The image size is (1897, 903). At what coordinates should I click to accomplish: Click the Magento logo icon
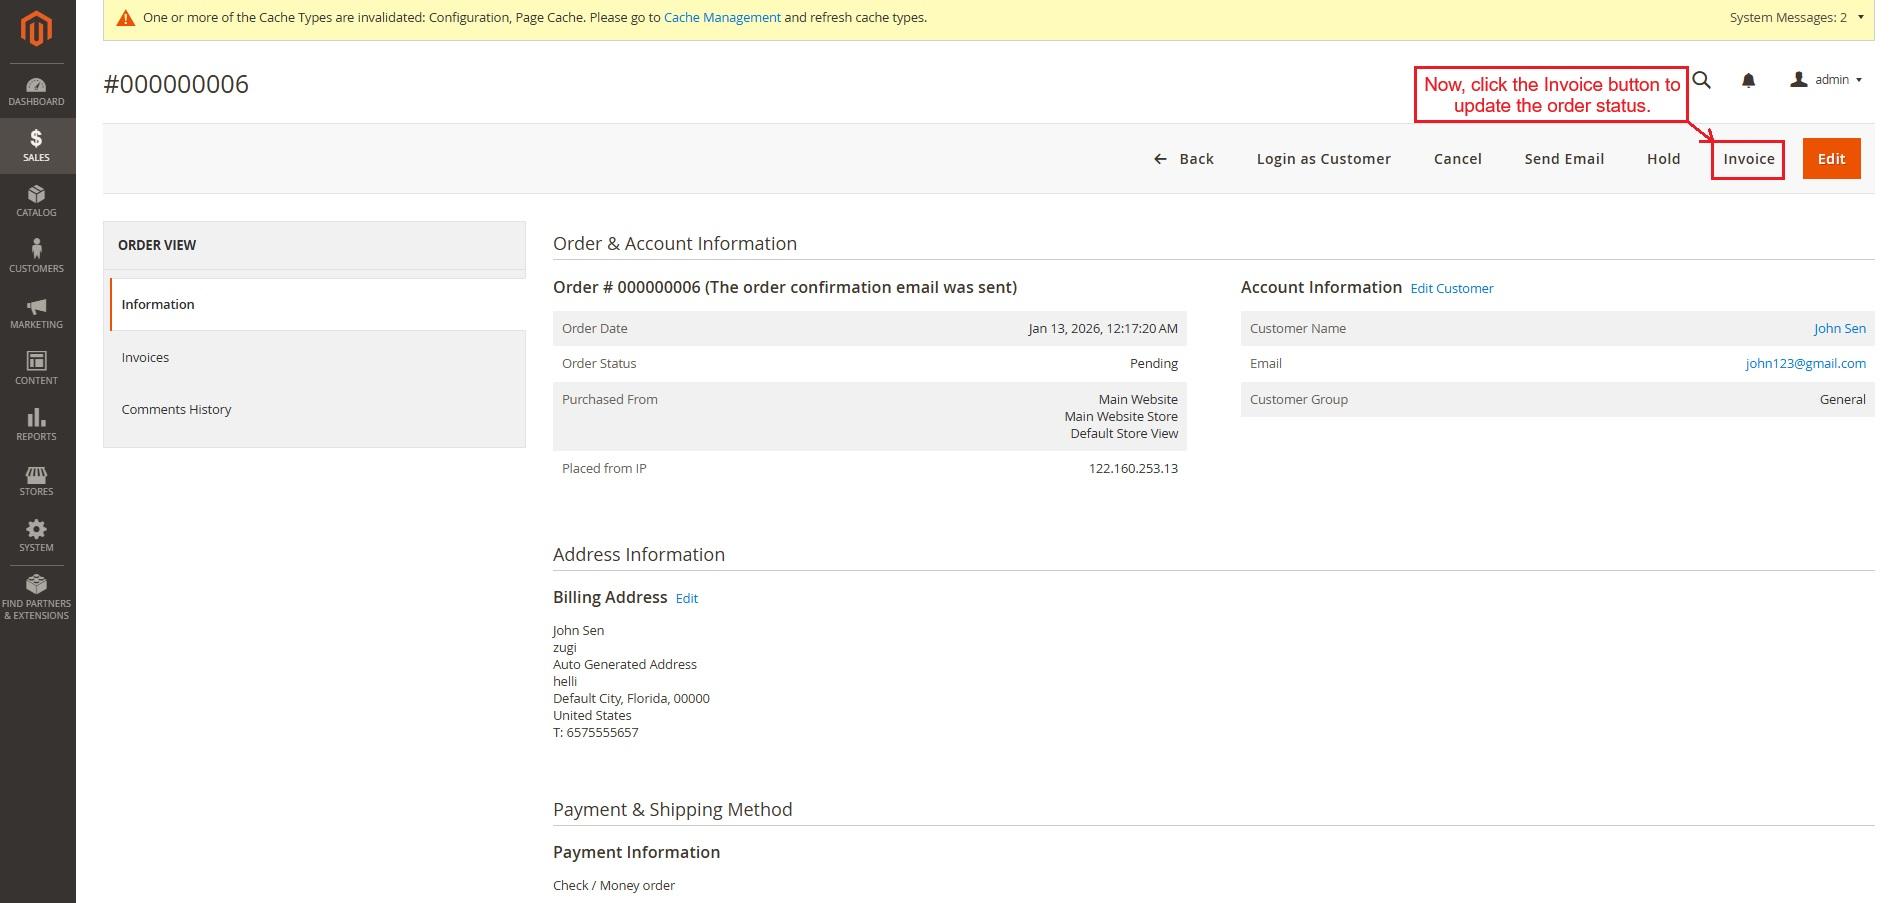pyautogui.click(x=36, y=29)
